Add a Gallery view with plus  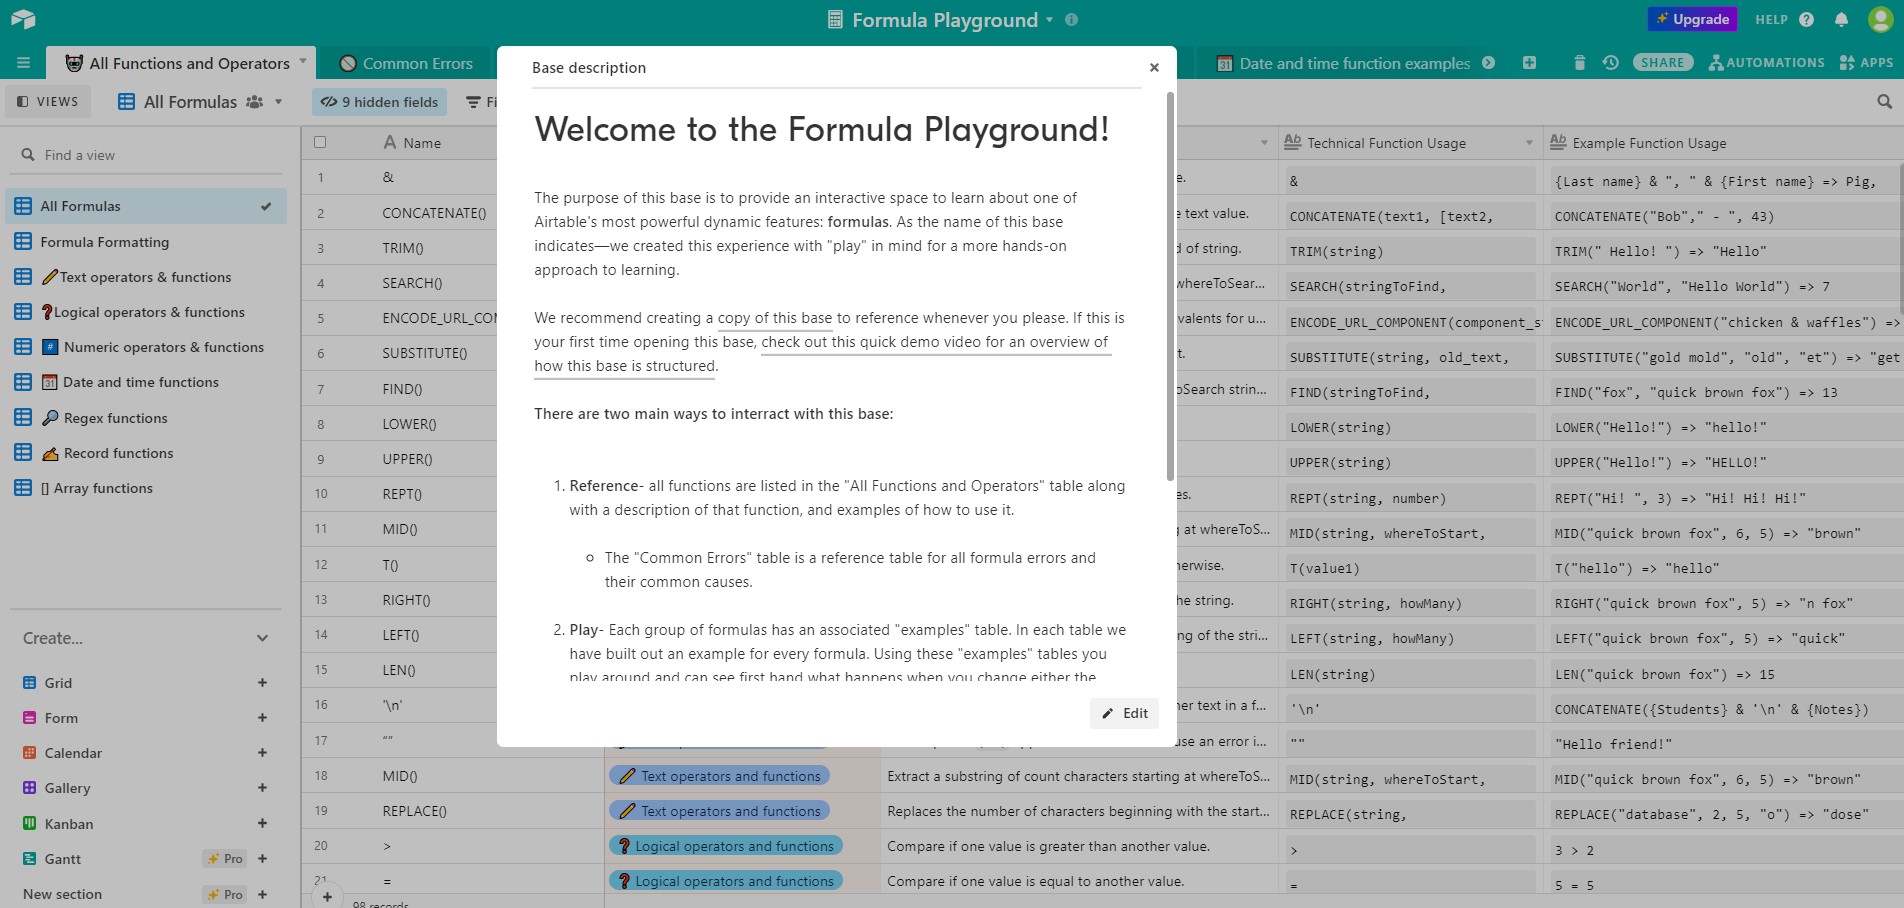(x=262, y=788)
